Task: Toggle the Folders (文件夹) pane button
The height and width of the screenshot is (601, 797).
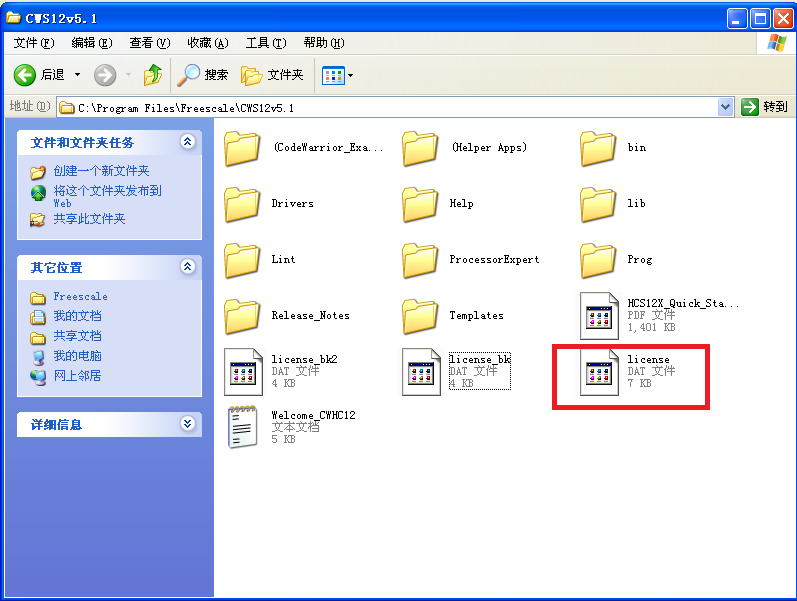Action: [x=272, y=75]
